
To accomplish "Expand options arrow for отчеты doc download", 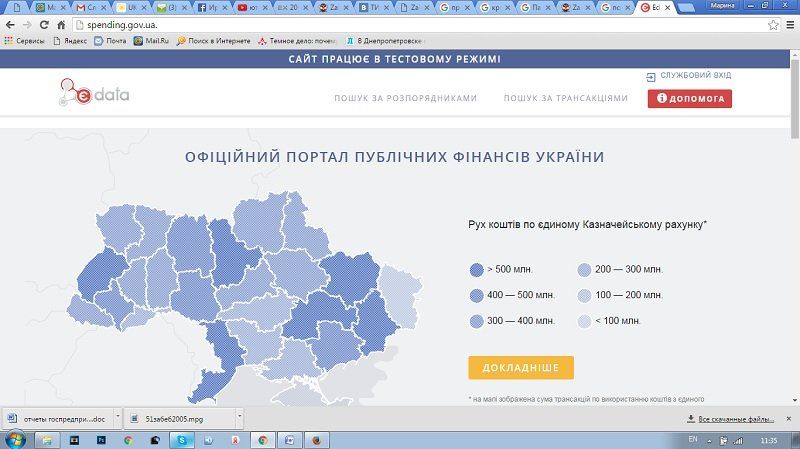I will pos(118,418).
